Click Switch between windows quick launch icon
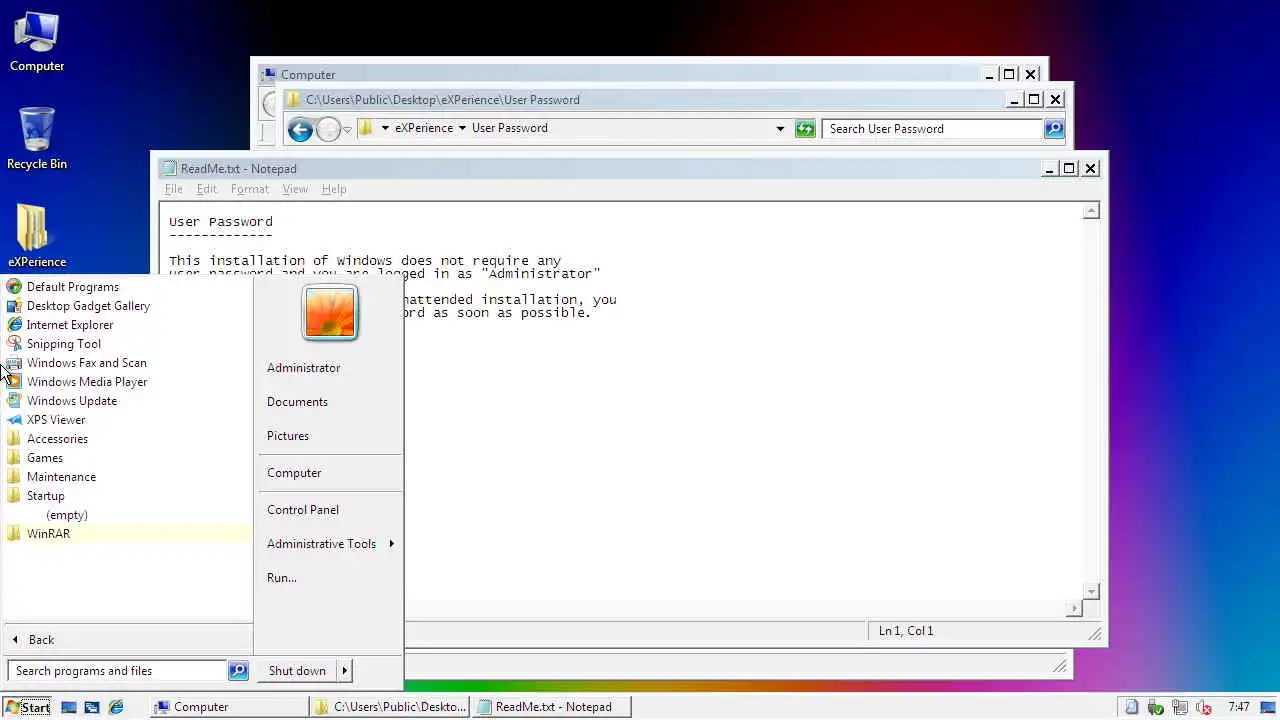Viewport: 1280px width, 720px height. coord(92,707)
